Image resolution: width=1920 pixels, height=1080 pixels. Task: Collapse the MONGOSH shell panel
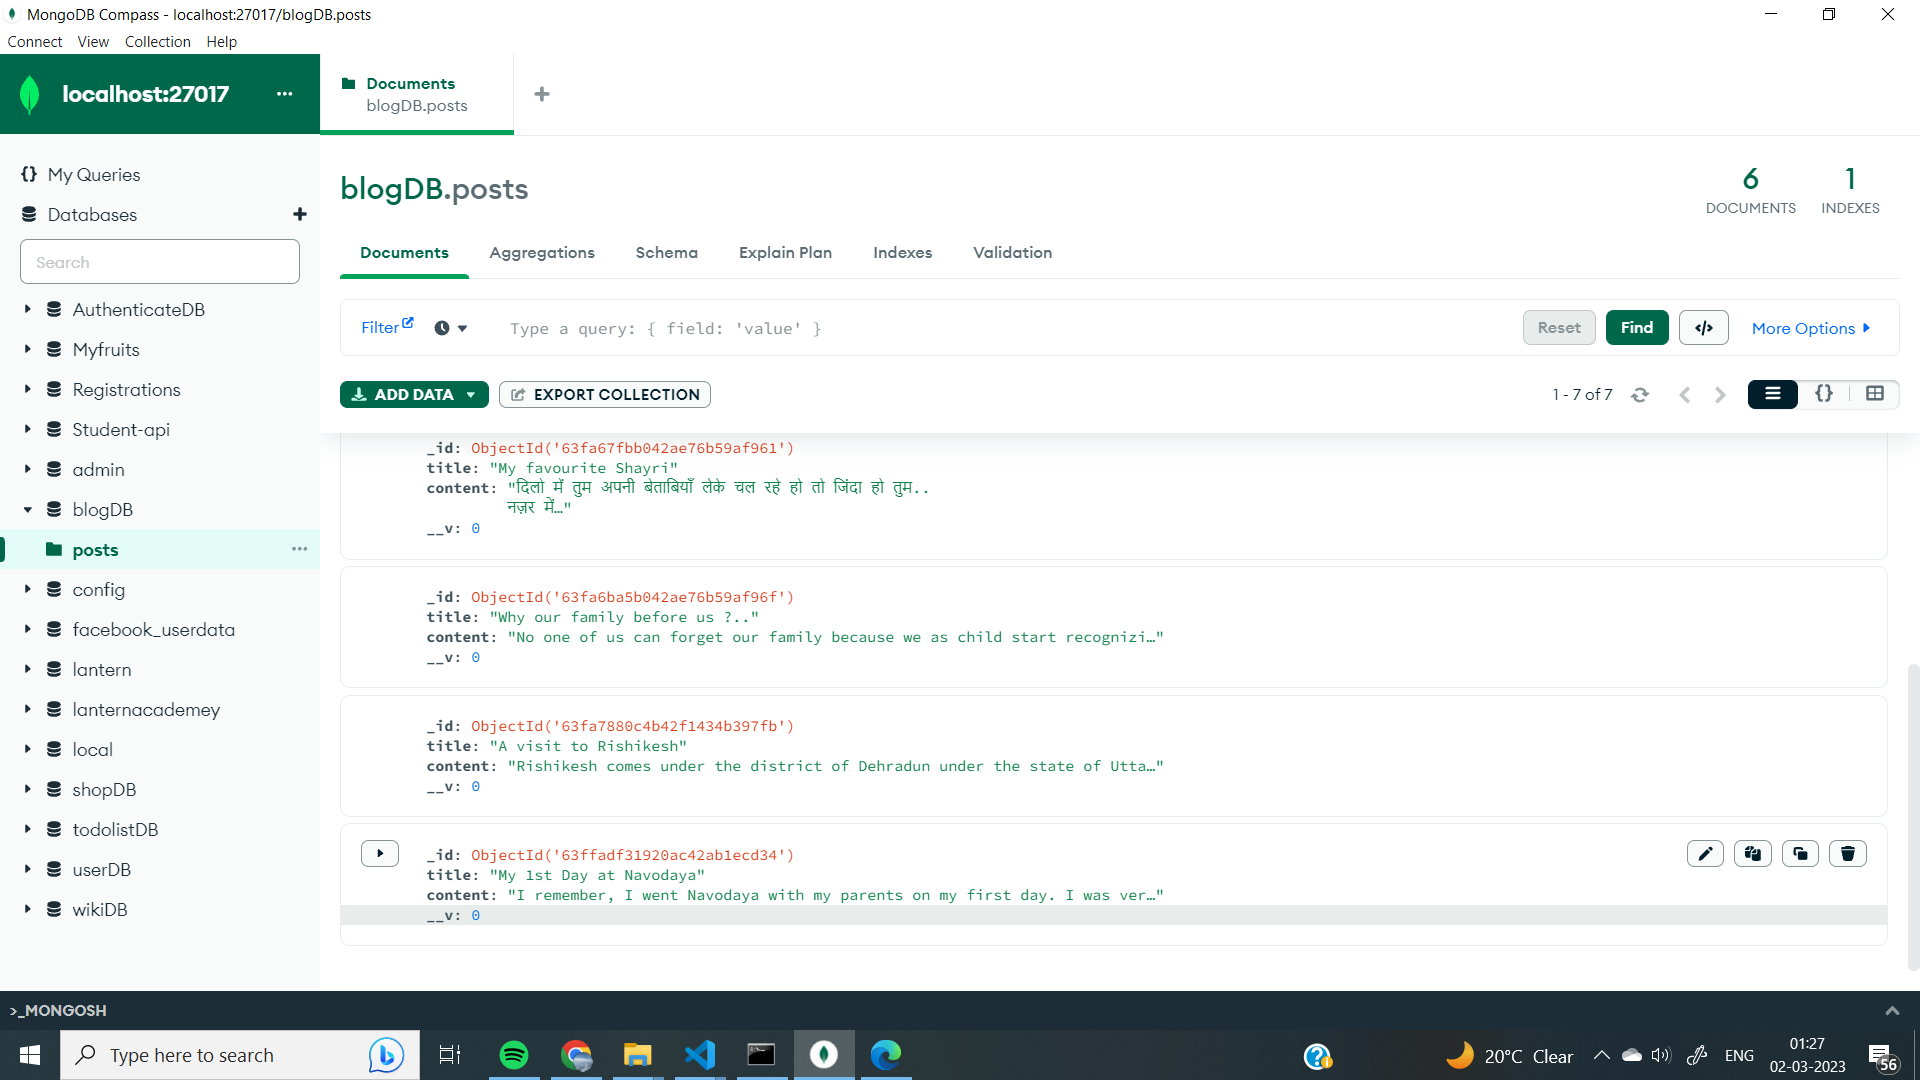point(1892,1010)
